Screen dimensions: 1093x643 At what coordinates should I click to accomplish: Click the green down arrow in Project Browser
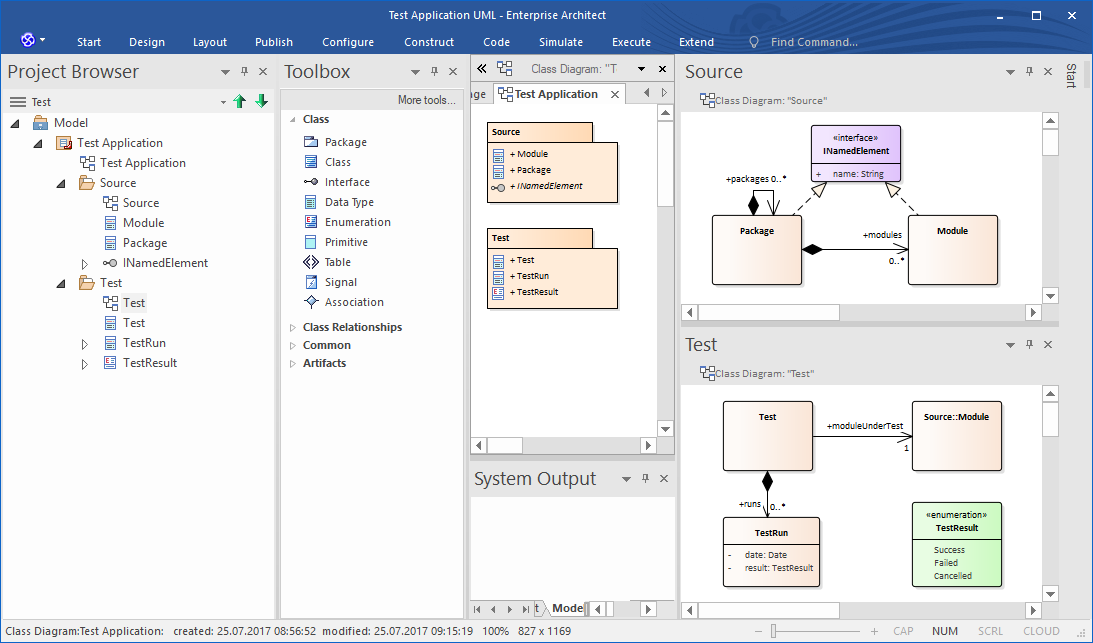click(261, 102)
